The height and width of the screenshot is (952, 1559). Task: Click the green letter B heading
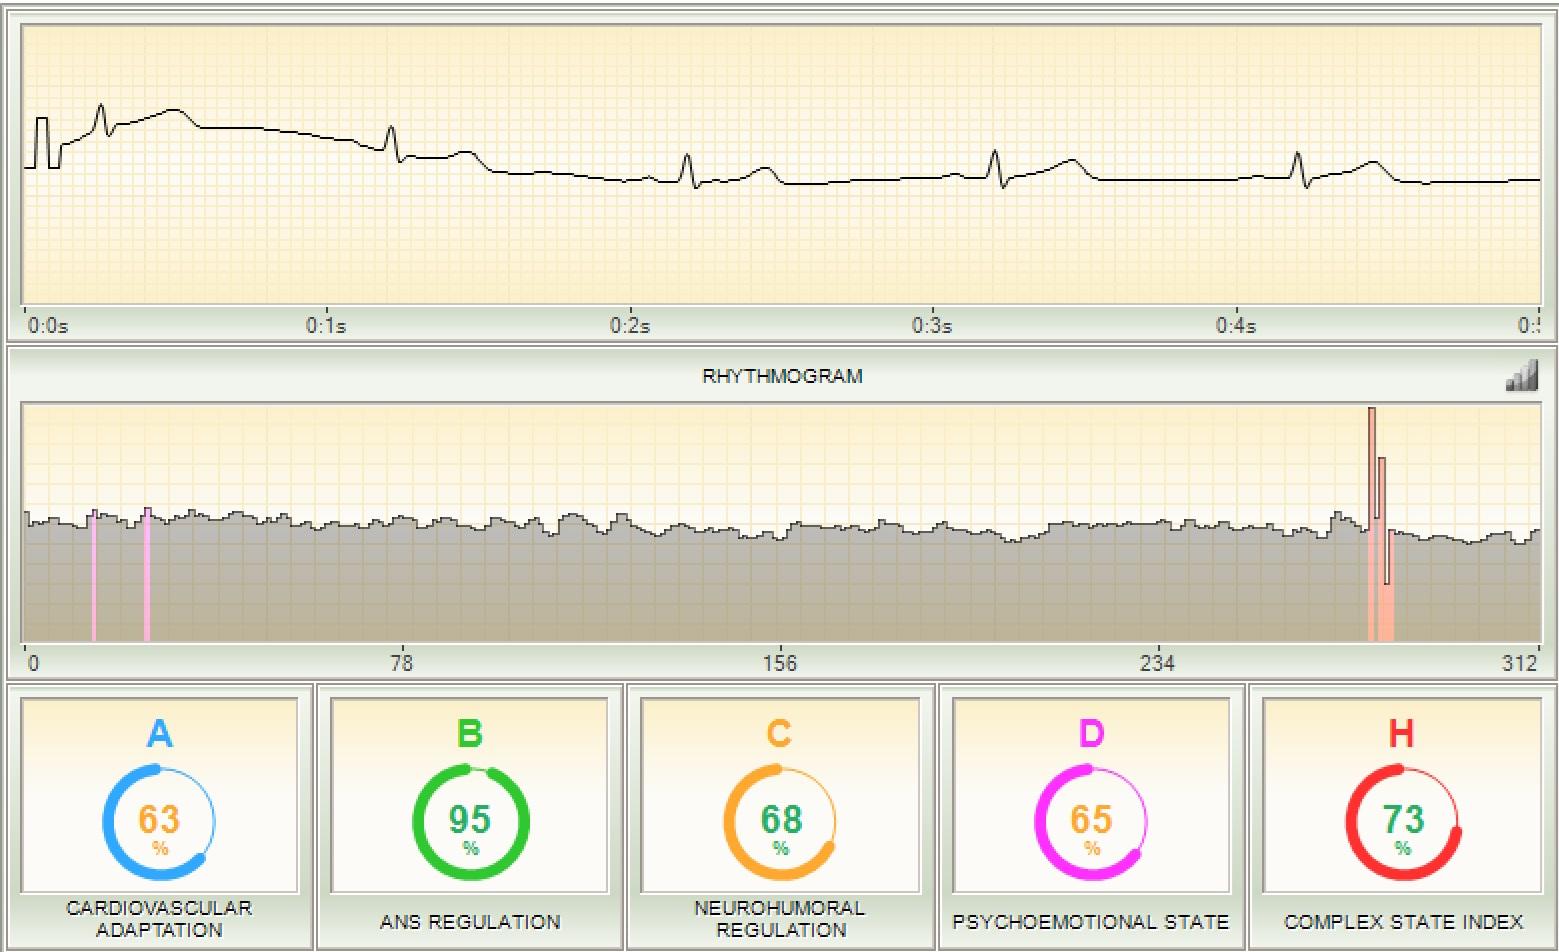pyautogui.click(x=470, y=735)
